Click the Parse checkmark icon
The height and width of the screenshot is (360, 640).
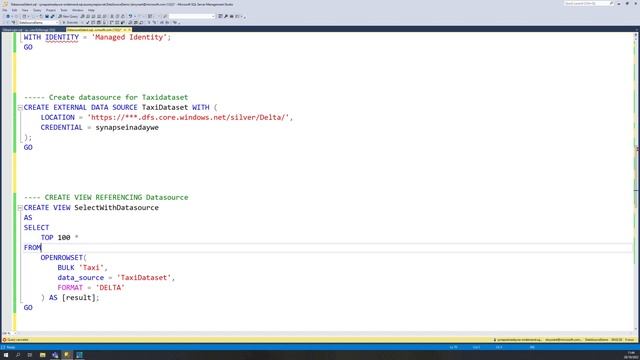click(88, 22)
